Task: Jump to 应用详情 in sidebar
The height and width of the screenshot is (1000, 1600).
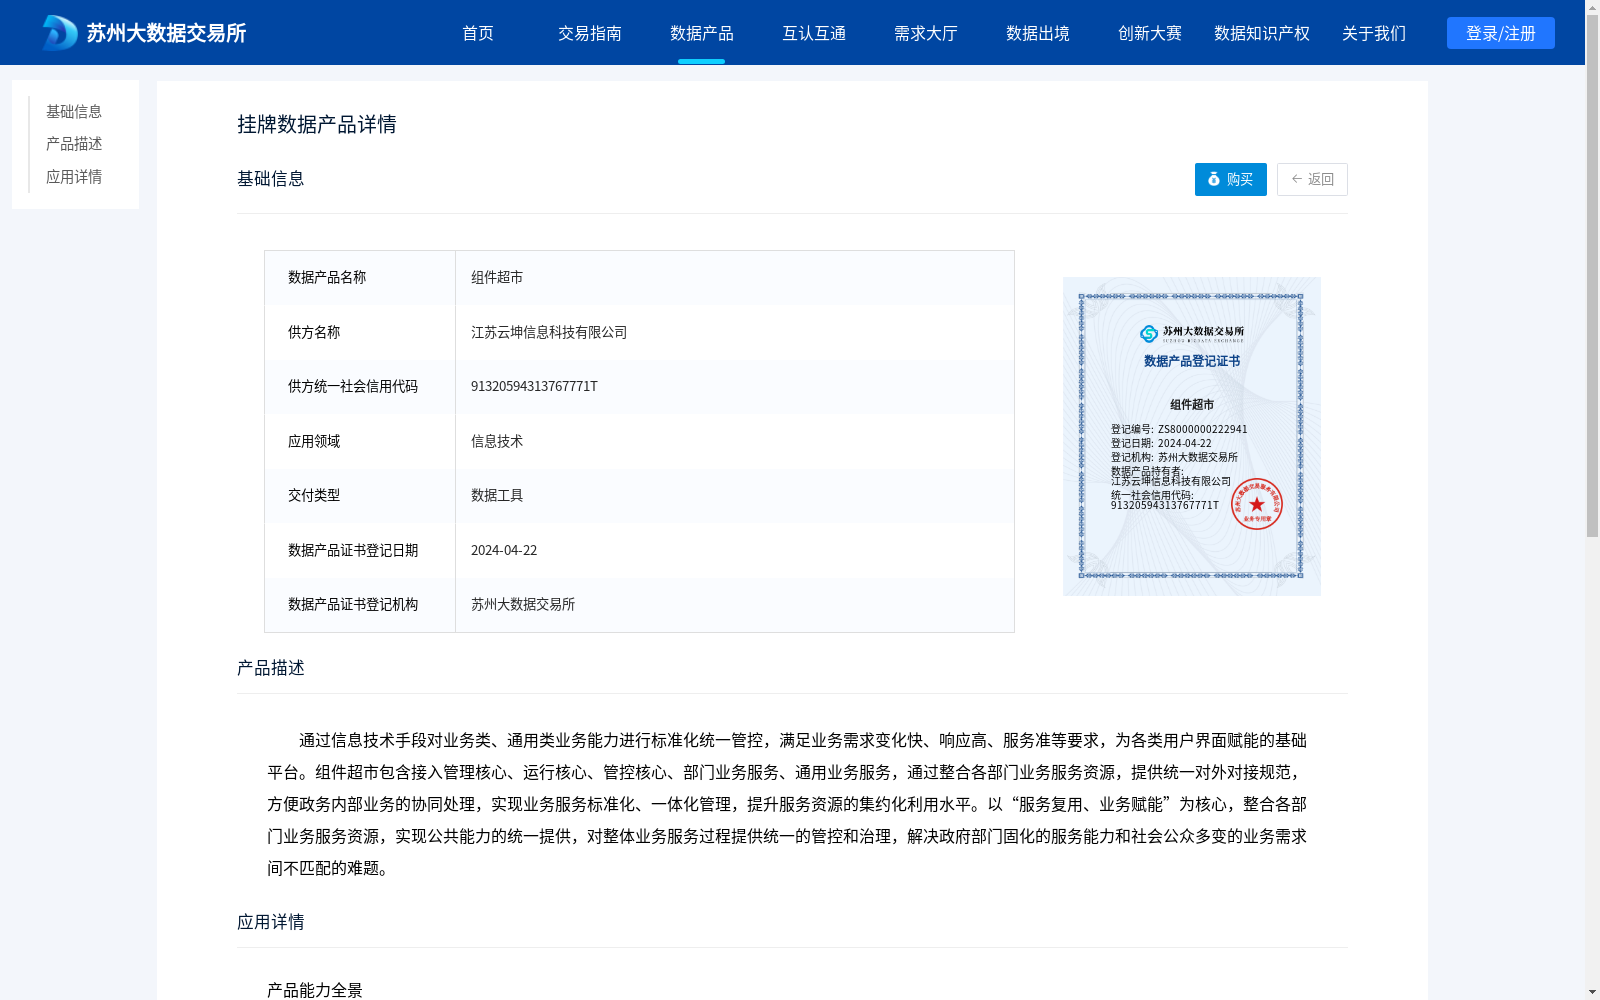Action: [74, 177]
